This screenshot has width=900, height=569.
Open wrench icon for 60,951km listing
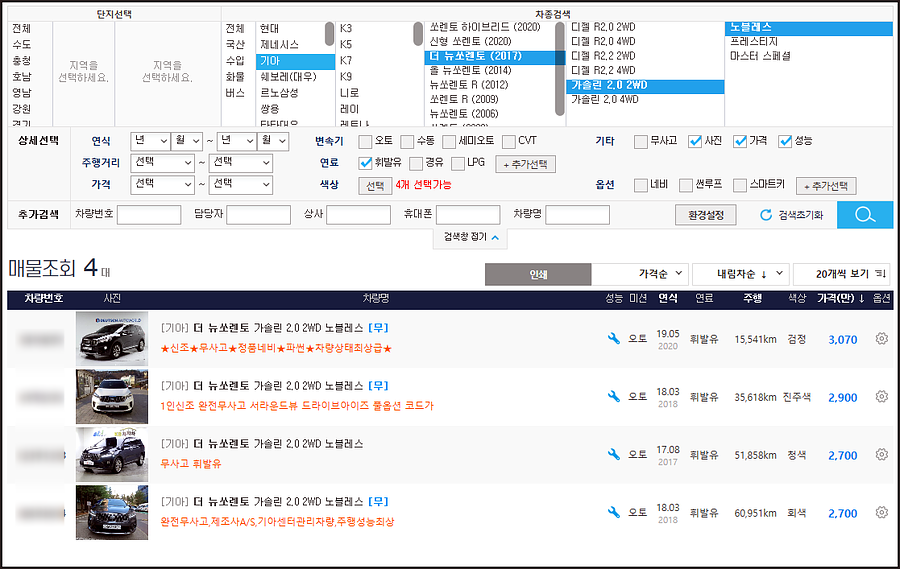[x=614, y=513]
